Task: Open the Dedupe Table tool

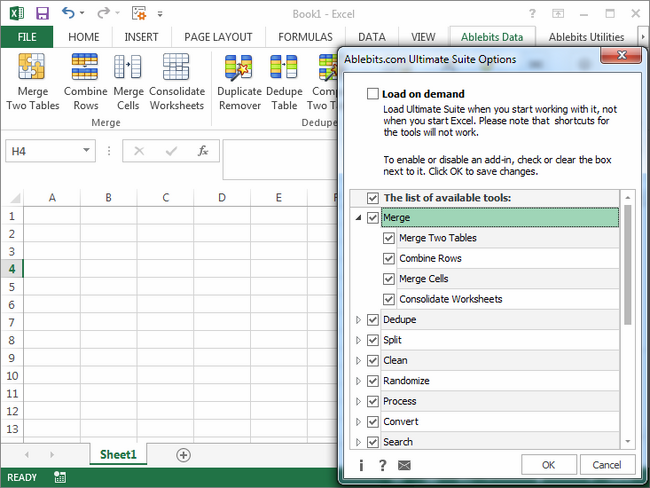Action: (284, 82)
